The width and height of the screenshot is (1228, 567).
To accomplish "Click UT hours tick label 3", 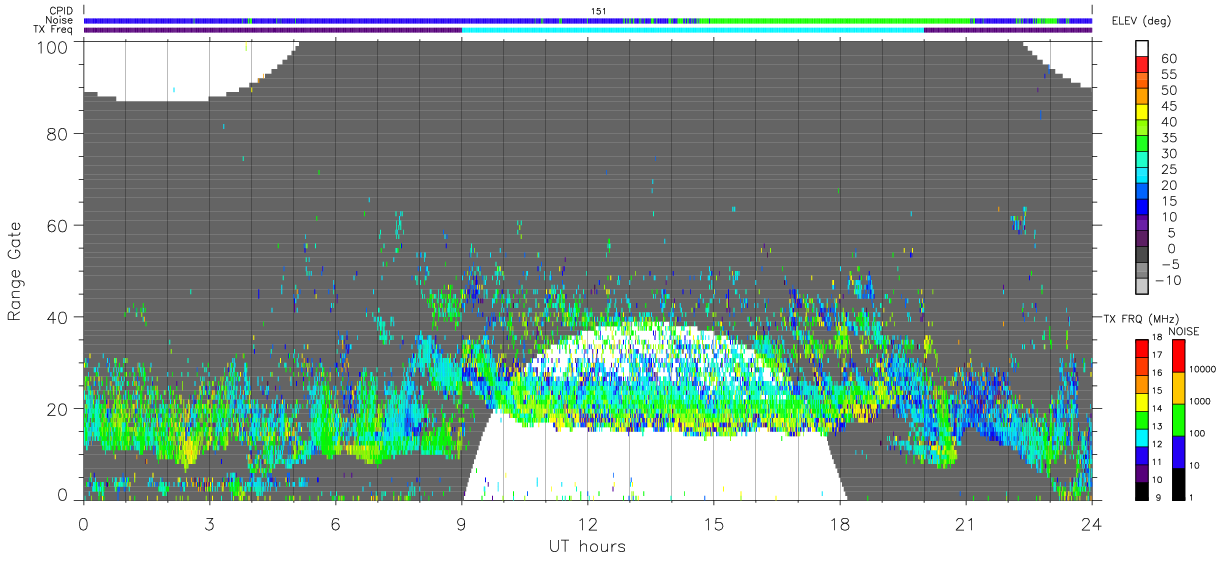I will click(209, 523).
